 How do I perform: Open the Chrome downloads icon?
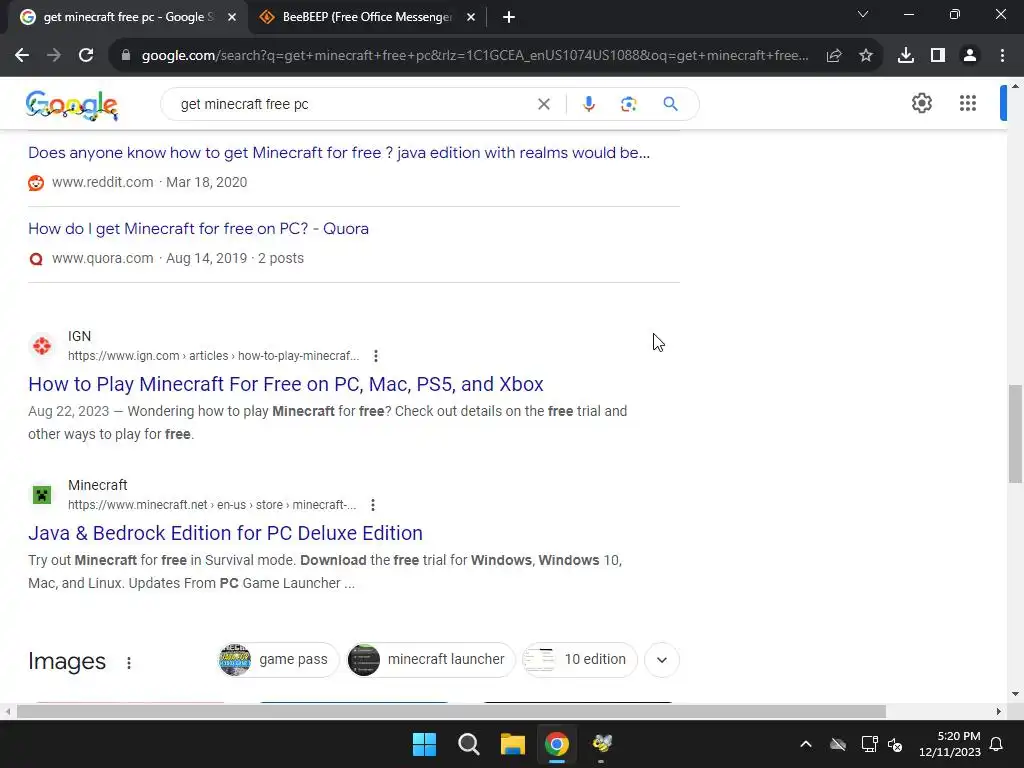point(905,56)
